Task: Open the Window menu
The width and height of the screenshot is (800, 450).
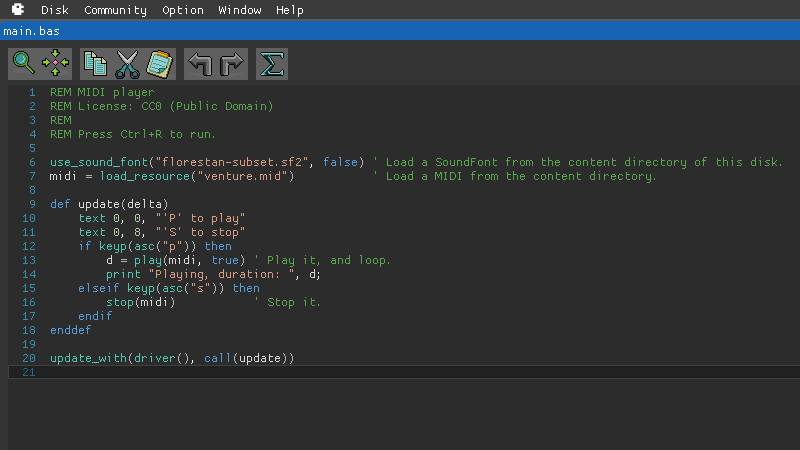Action: [x=239, y=10]
